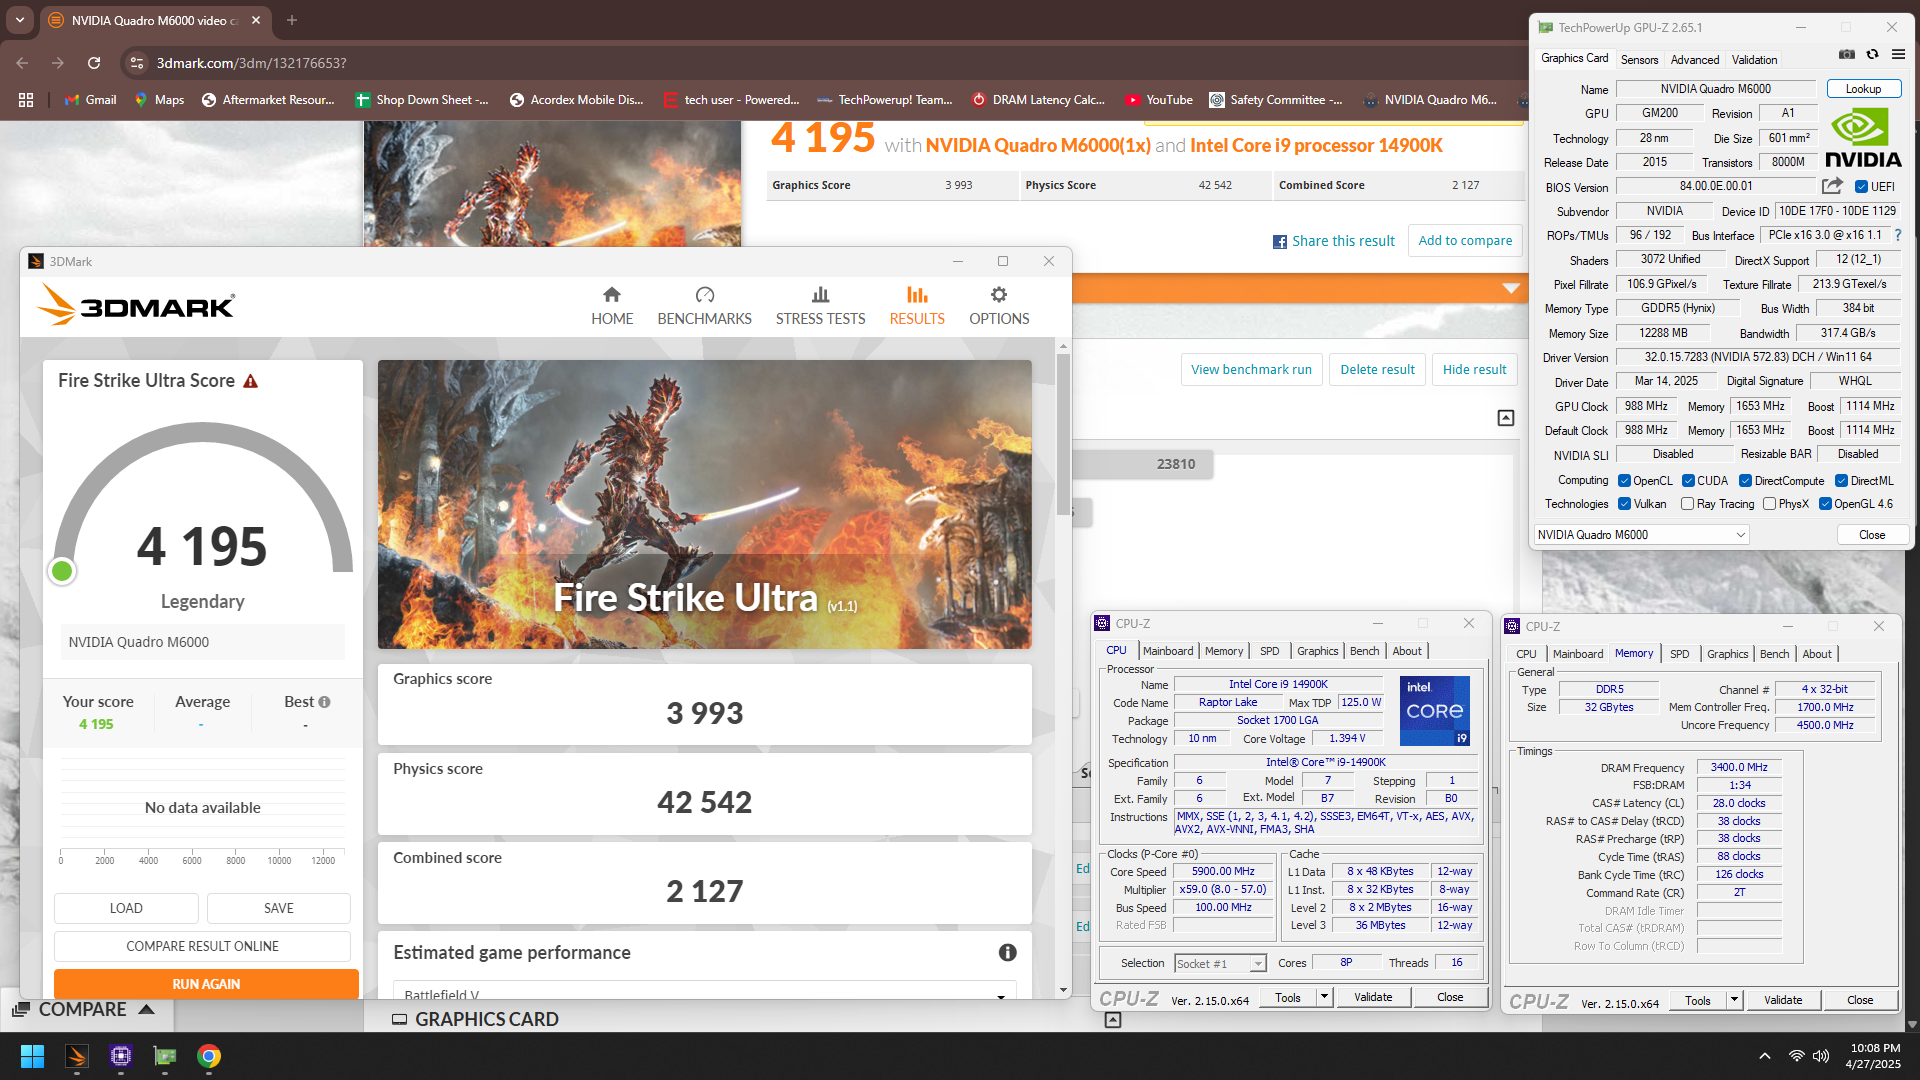The height and width of the screenshot is (1080, 1920).
Task: Open CPU-Z from the Windows taskbar
Action: click(121, 1056)
